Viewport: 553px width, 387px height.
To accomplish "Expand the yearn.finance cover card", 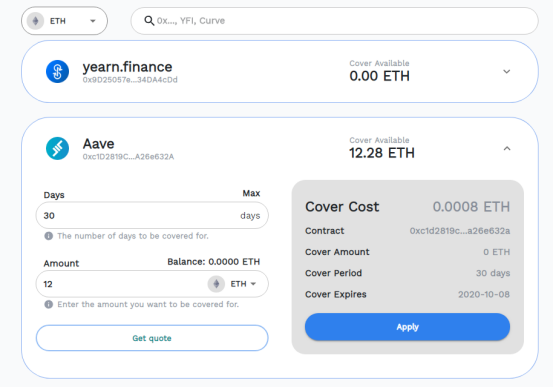I will tap(507, 72).
